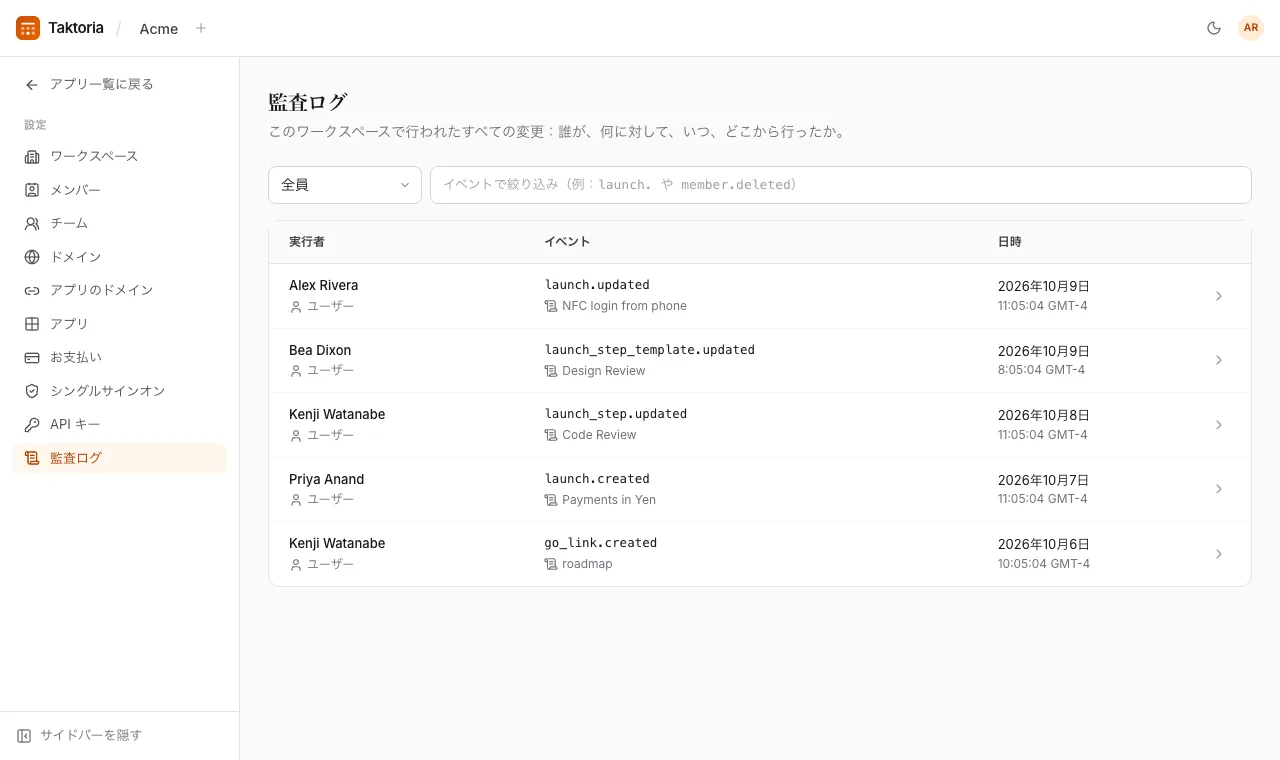Focus the event filter input field
The width and height of the screenshot is (1280, 760).
tap(841, 185)
